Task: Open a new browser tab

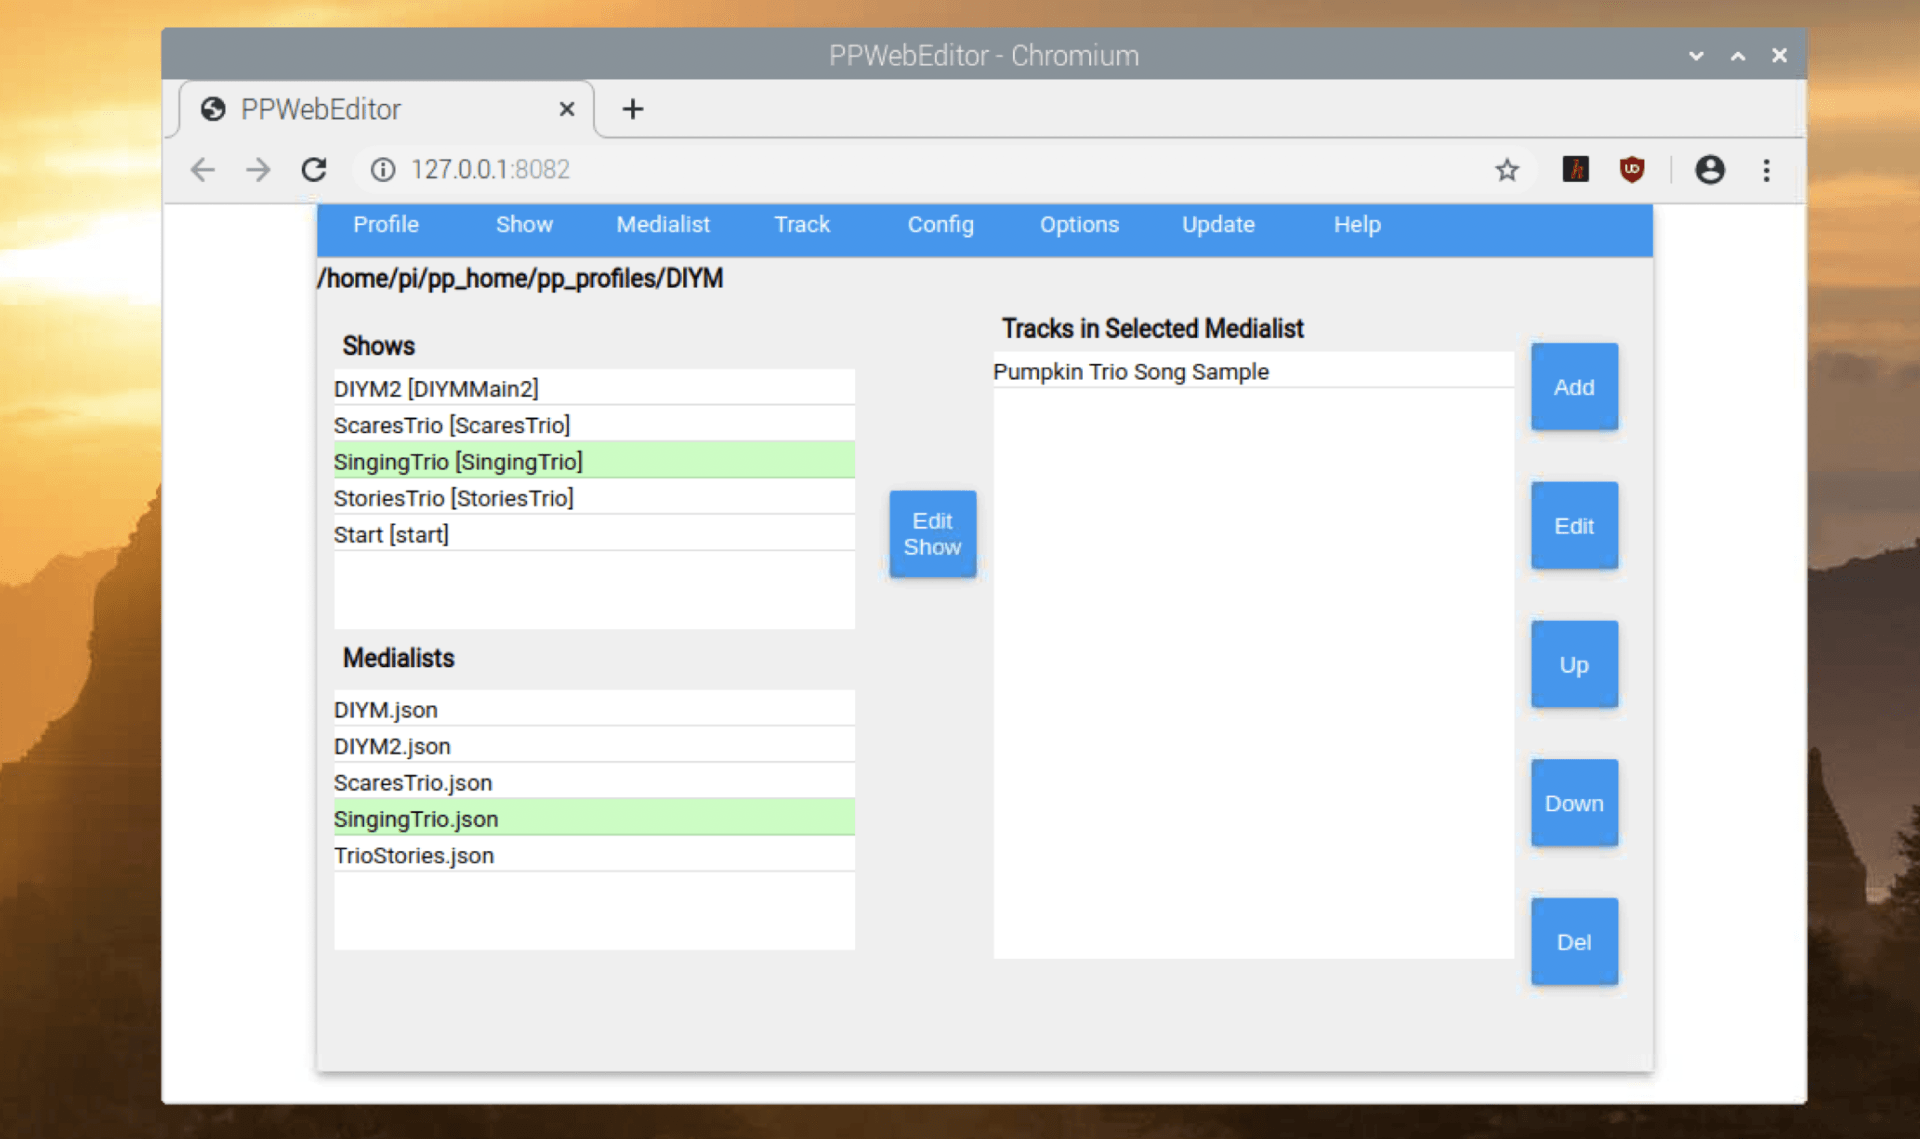Action: point(632,109)
